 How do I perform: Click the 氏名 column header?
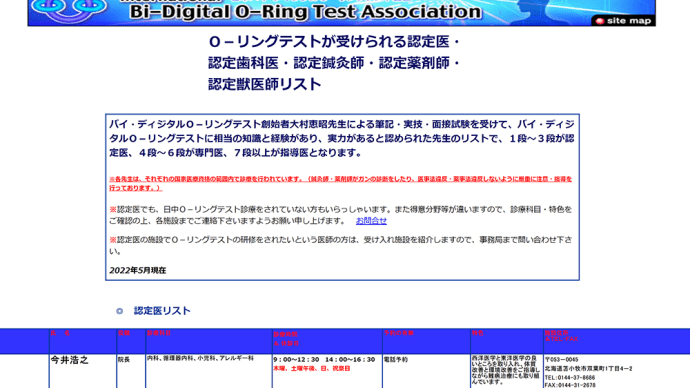60,333
